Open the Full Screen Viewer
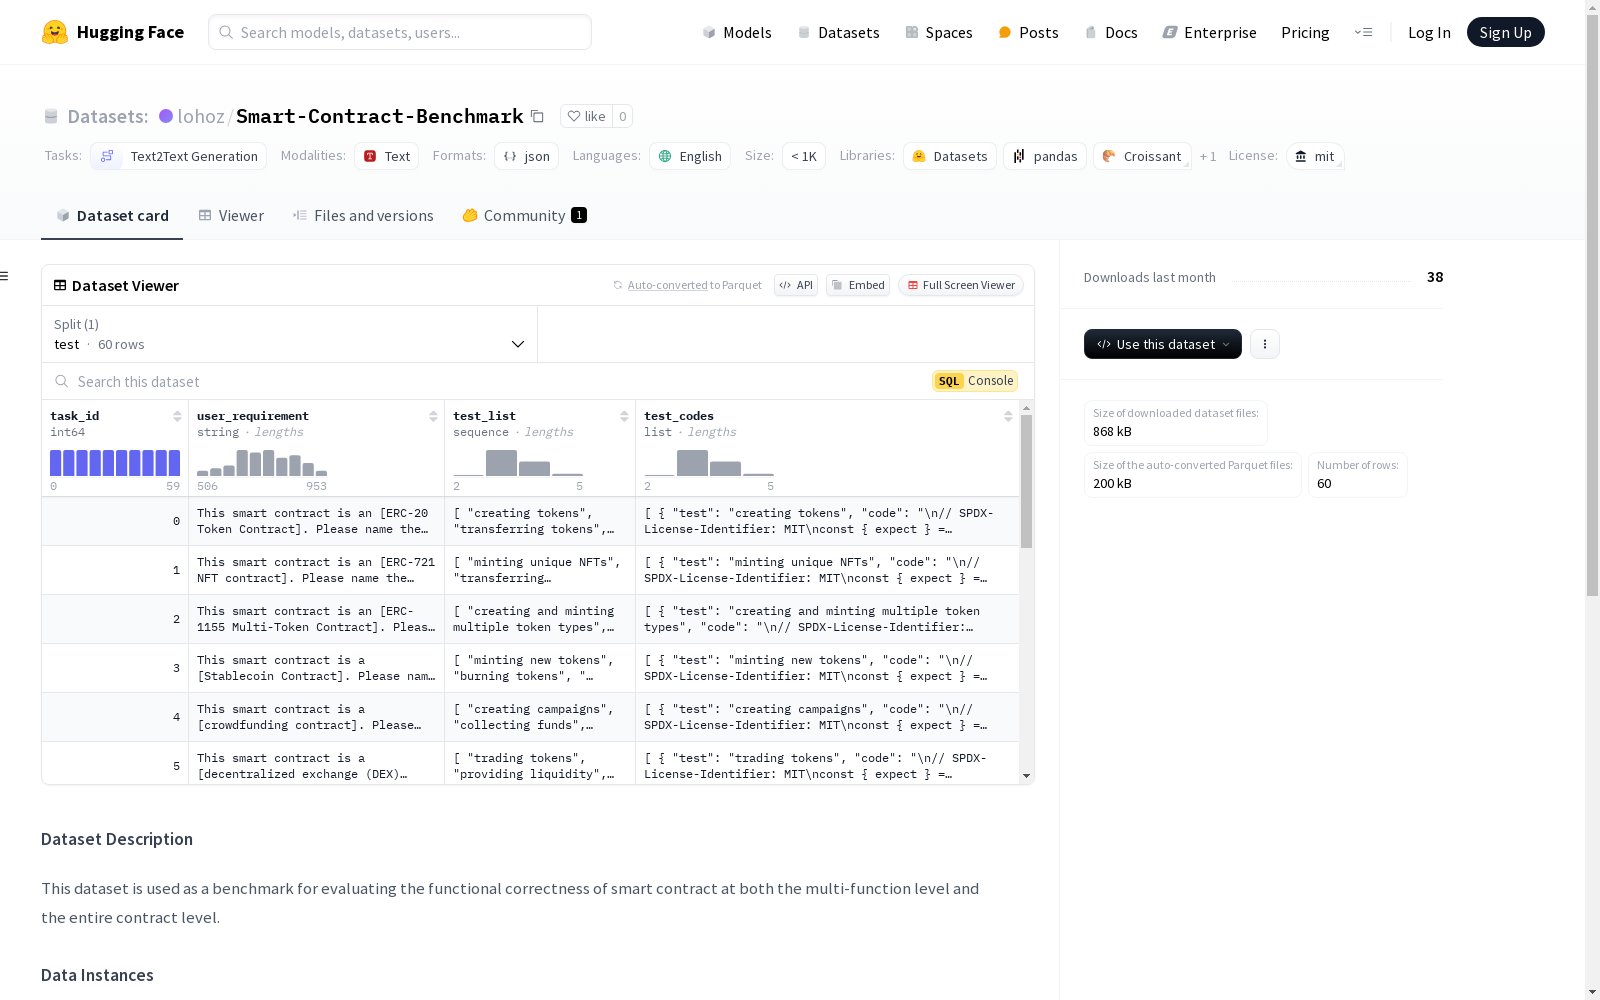This screenshot has height=1000, width=1600. (x=961, y=285)
